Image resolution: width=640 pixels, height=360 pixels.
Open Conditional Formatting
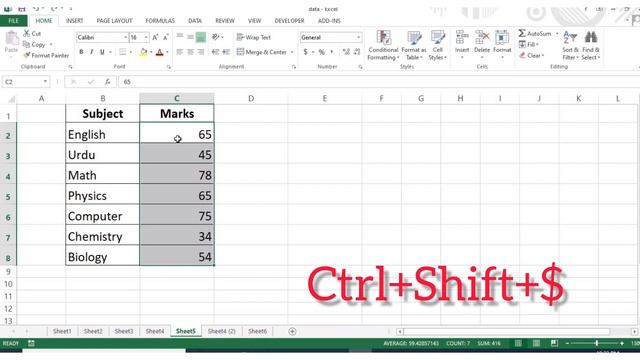tap(383, 45)
